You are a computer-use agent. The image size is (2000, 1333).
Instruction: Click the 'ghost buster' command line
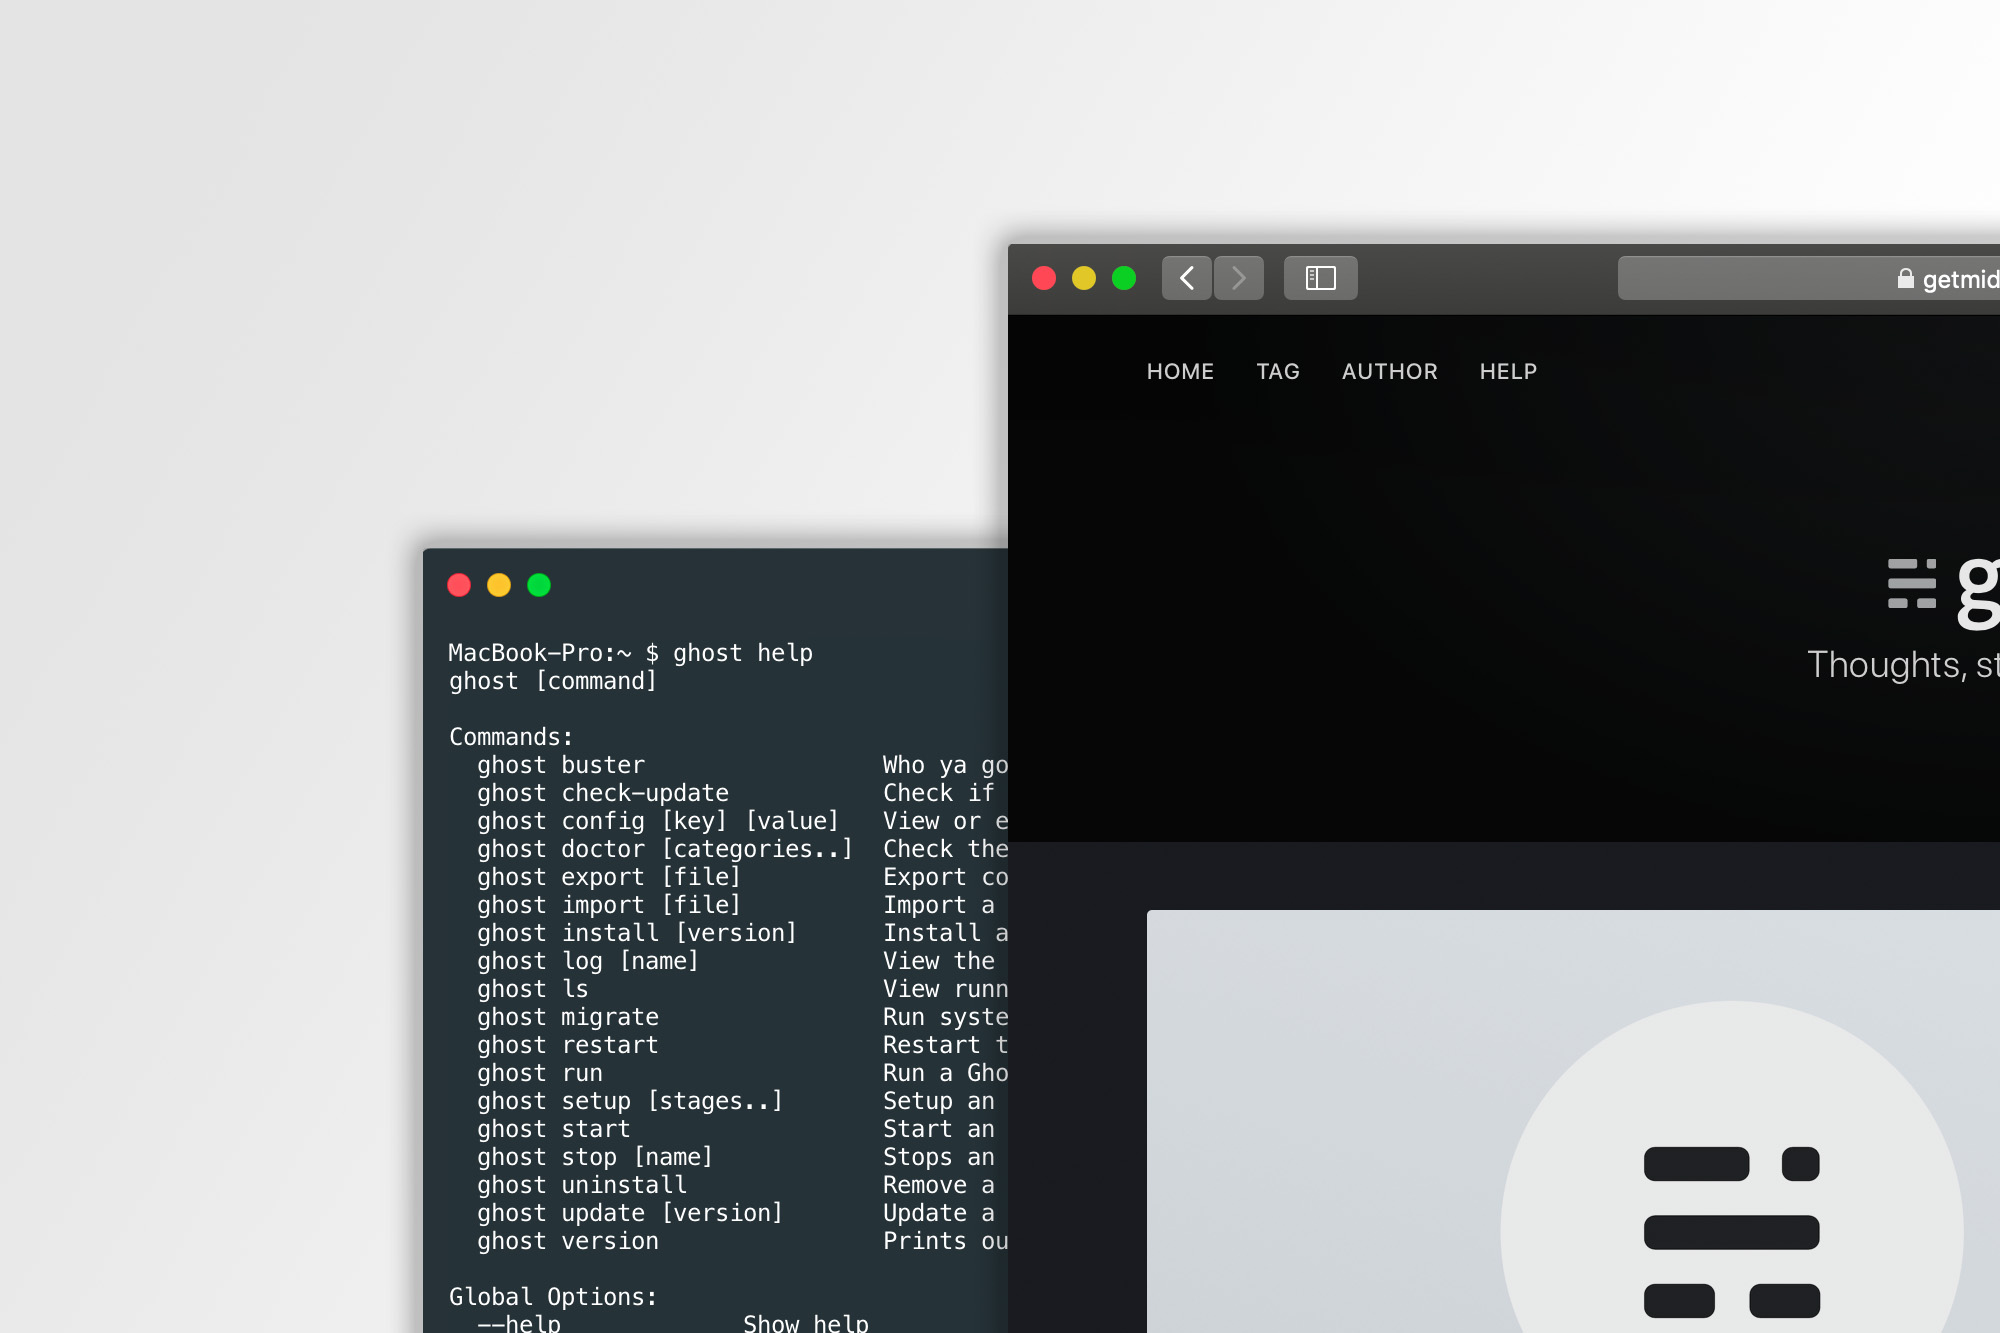(561, 765)
